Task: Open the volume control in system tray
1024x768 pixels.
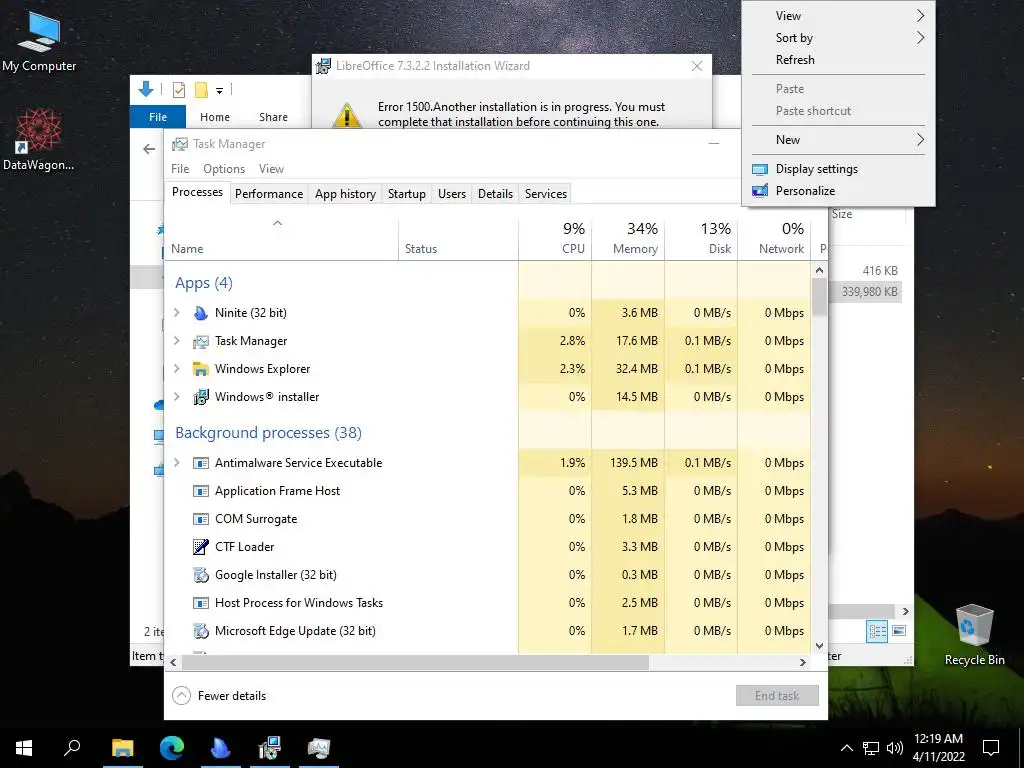Action: click(895, 748)
